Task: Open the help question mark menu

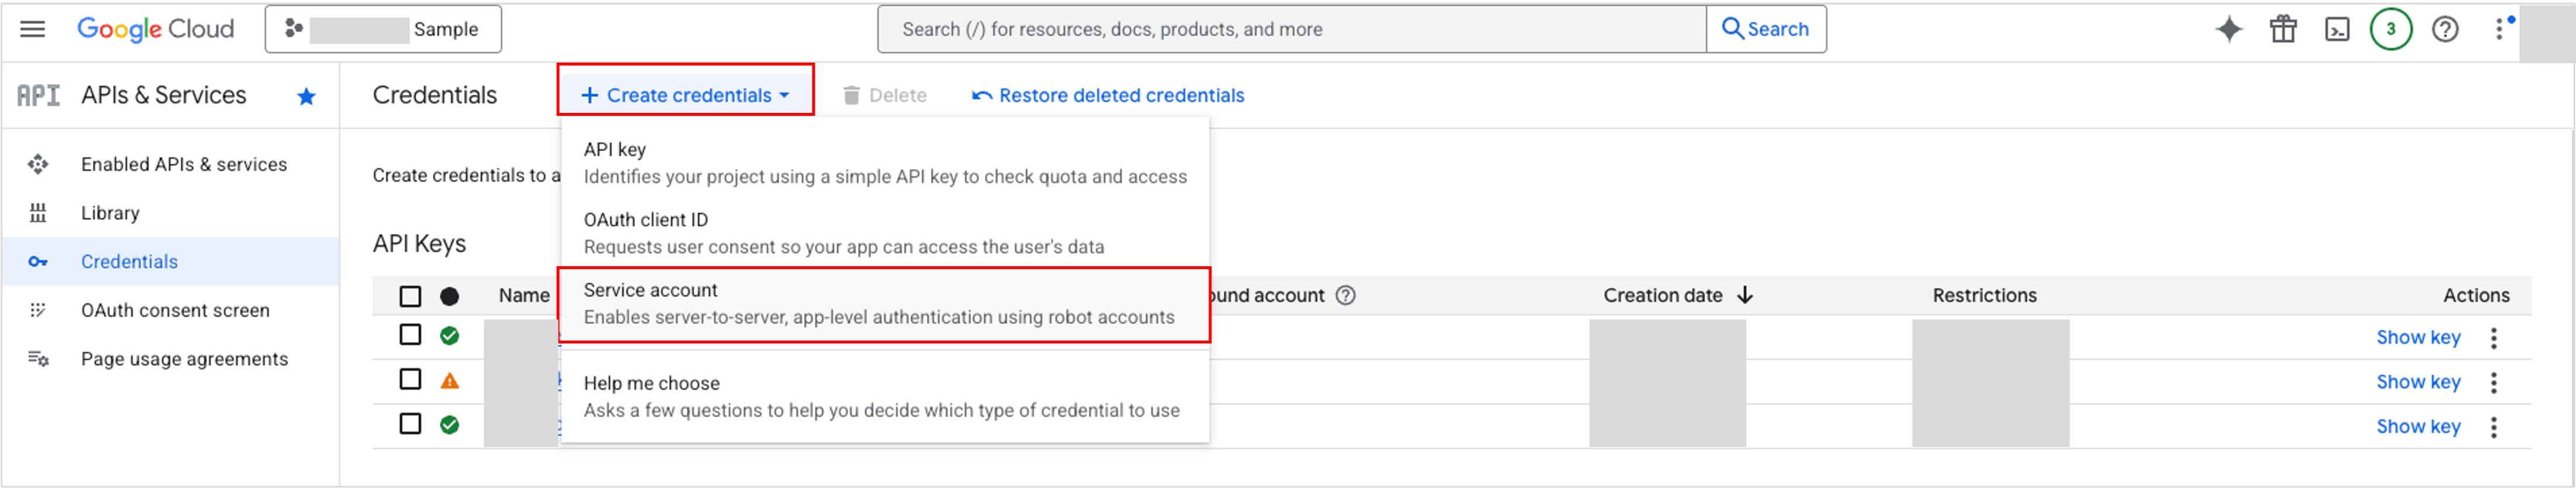Action: click(x=2445, y=29)
